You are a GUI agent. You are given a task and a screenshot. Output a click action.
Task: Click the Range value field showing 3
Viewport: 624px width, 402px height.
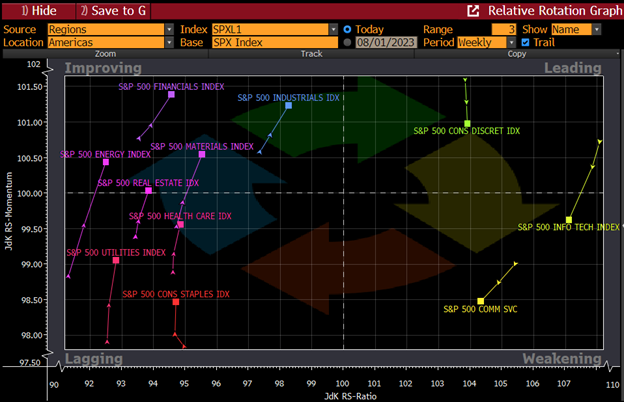504,29
